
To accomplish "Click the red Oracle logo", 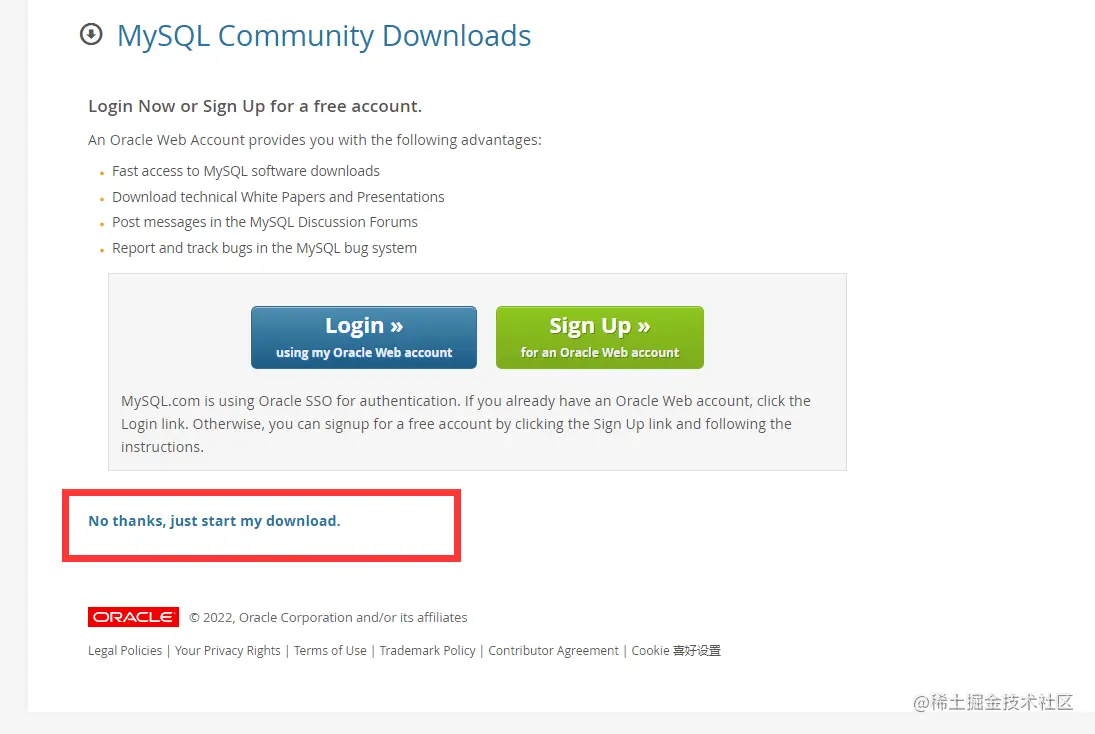I will tap(133, 617).
